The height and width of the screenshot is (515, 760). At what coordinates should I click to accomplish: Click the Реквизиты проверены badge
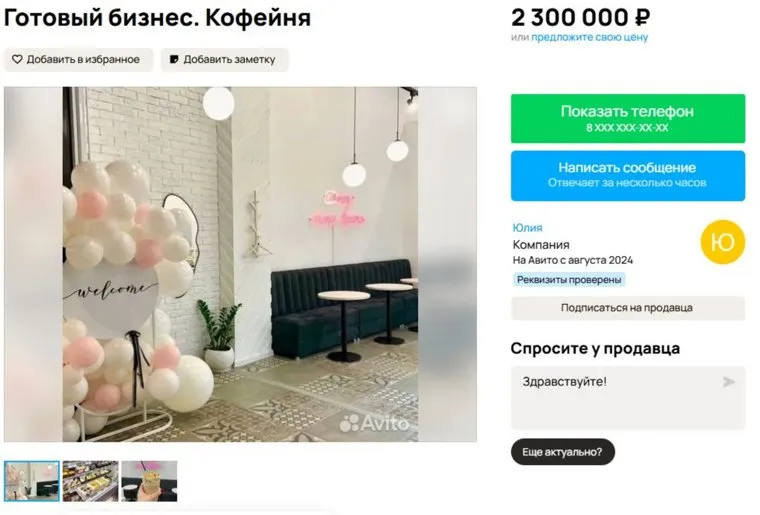[x=569, y=280]
